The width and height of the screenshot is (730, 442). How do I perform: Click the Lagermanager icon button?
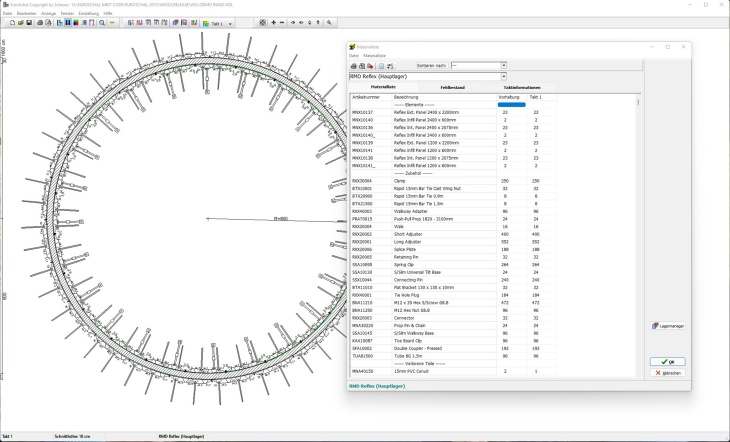pyautogui.click(x=667, y=325)
